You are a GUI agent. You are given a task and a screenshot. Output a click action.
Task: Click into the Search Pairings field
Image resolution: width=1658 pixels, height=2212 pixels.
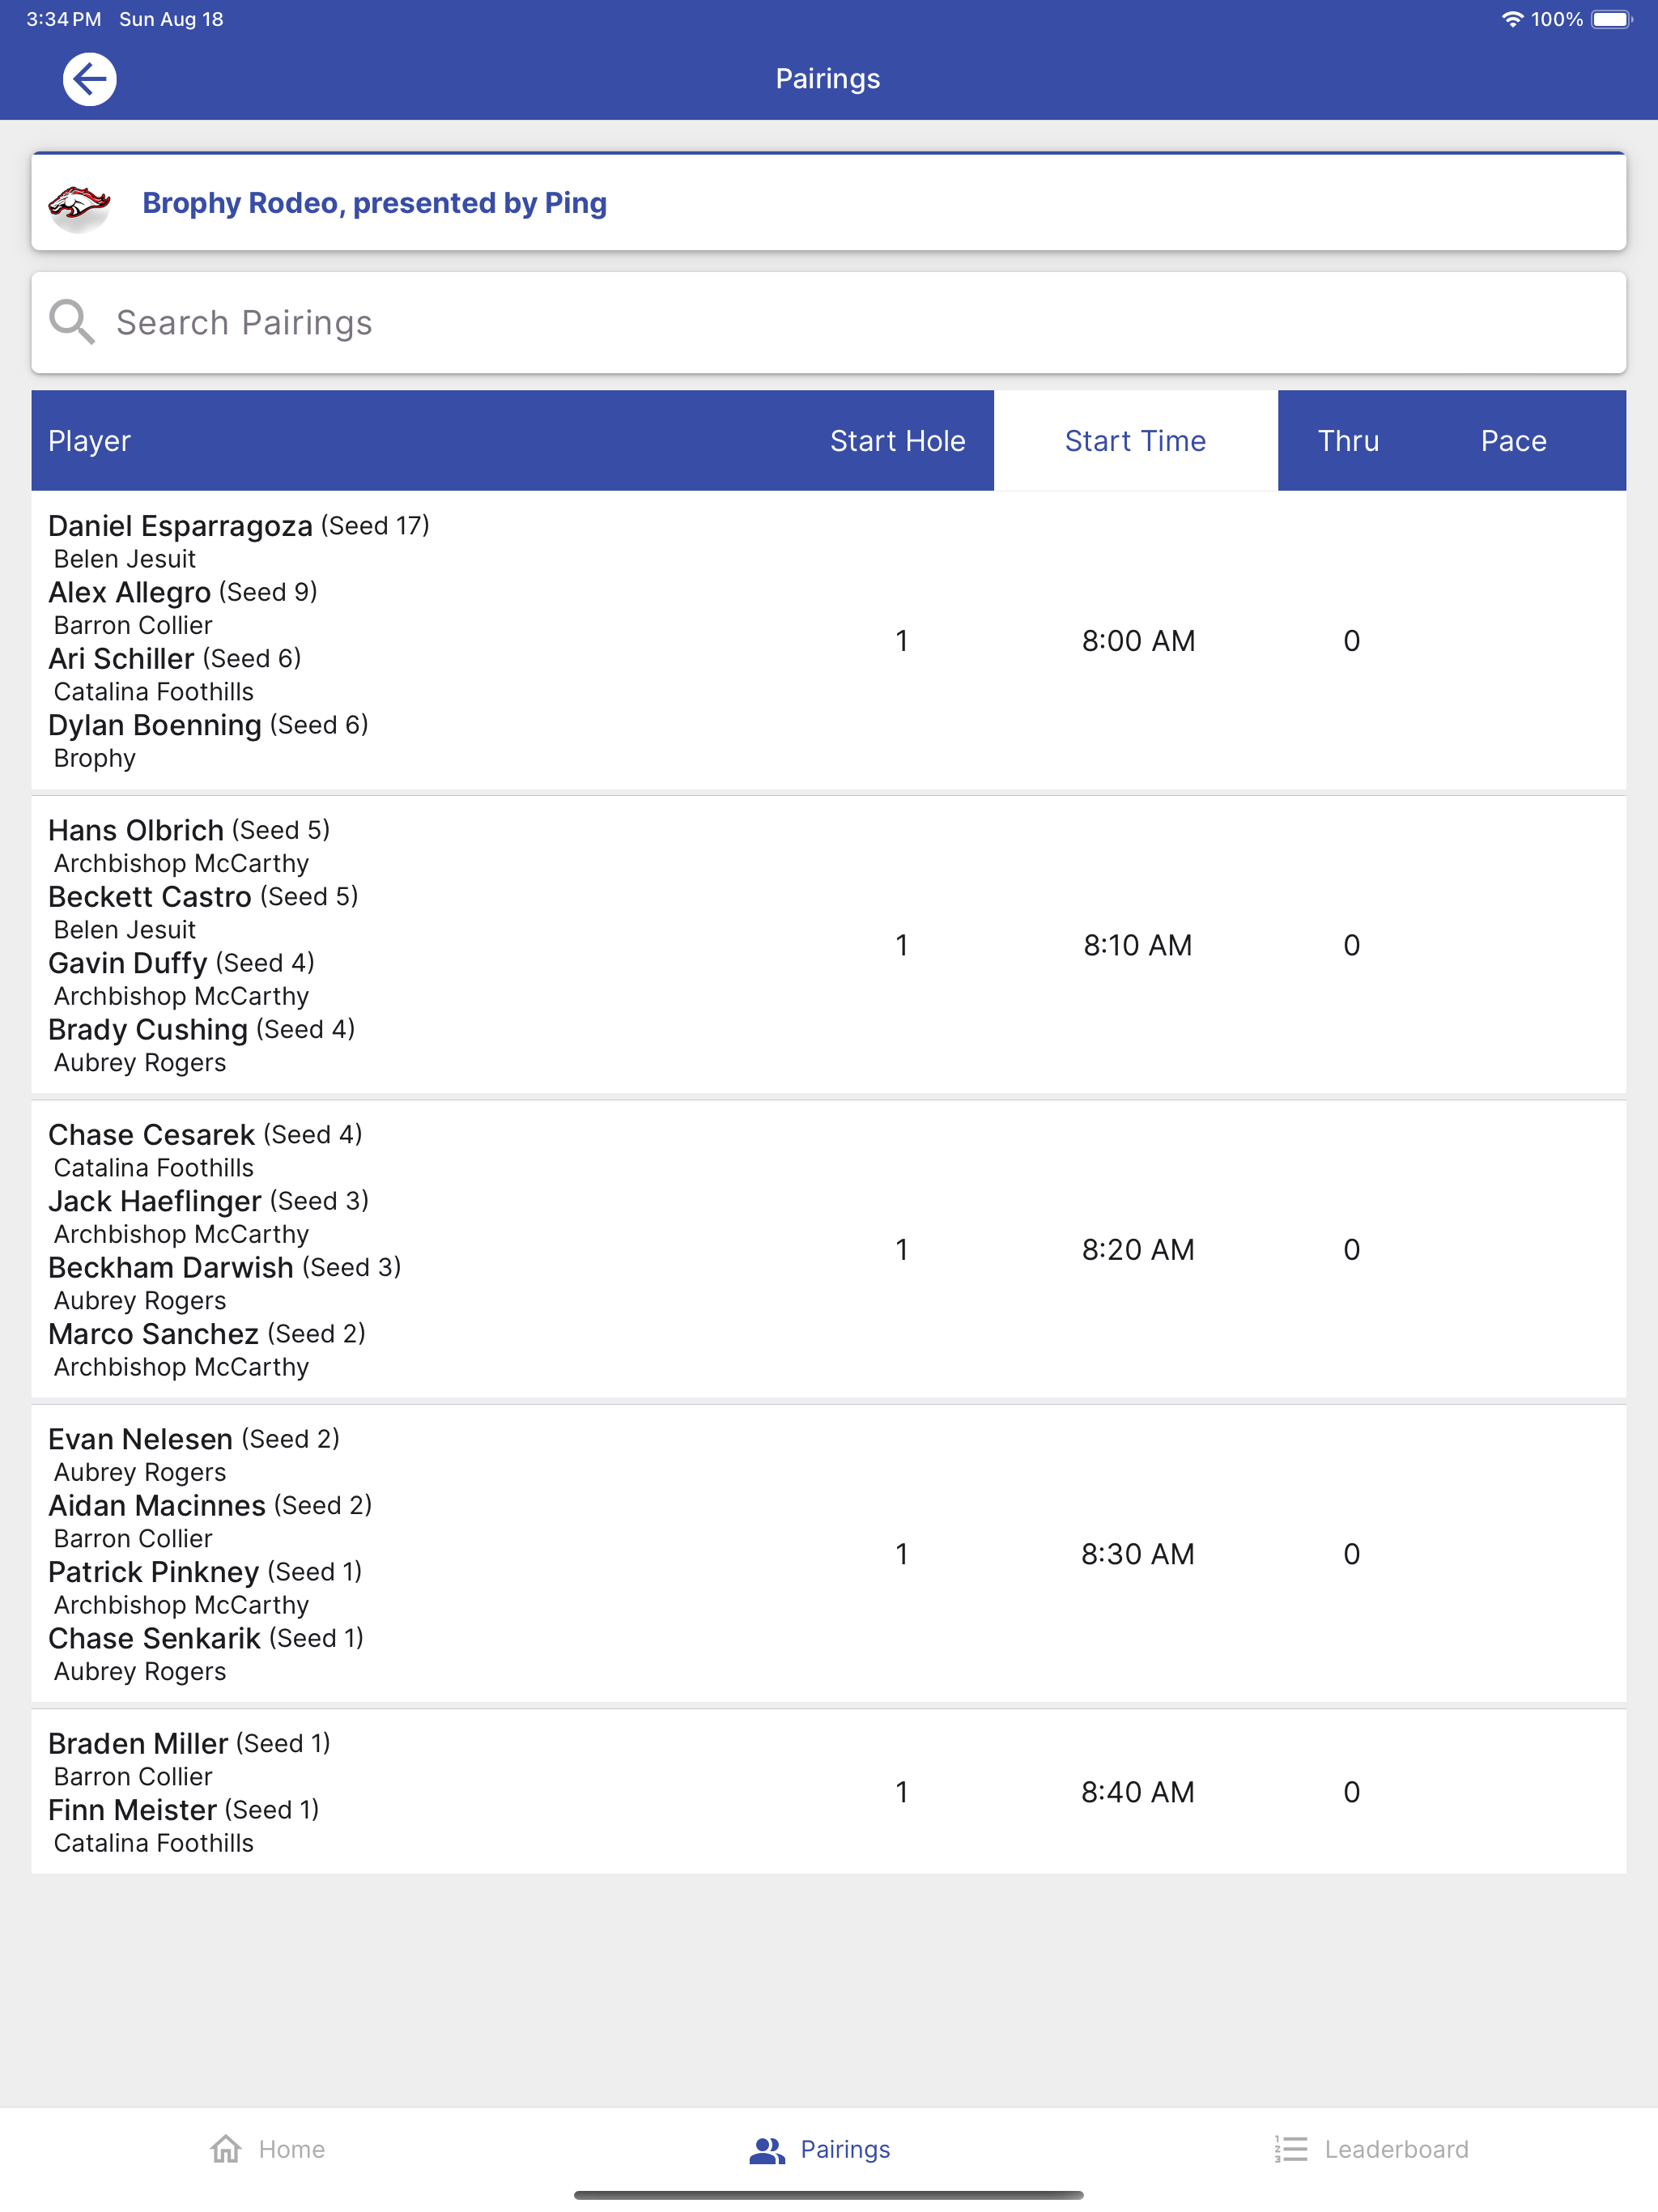coord(828,323)
